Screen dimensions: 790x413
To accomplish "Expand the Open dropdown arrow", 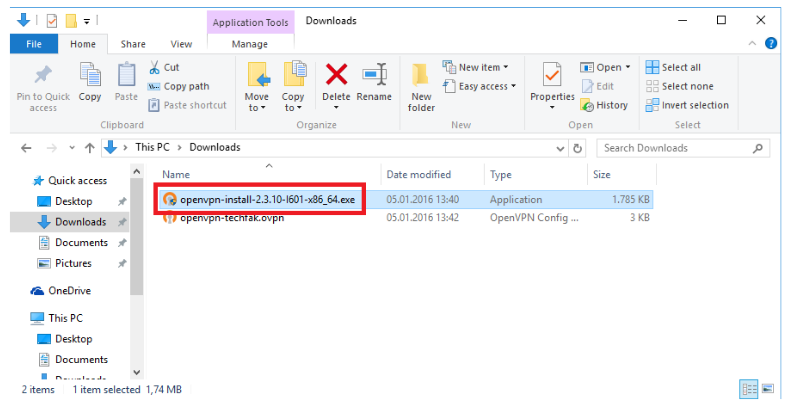I will point(628,67).
